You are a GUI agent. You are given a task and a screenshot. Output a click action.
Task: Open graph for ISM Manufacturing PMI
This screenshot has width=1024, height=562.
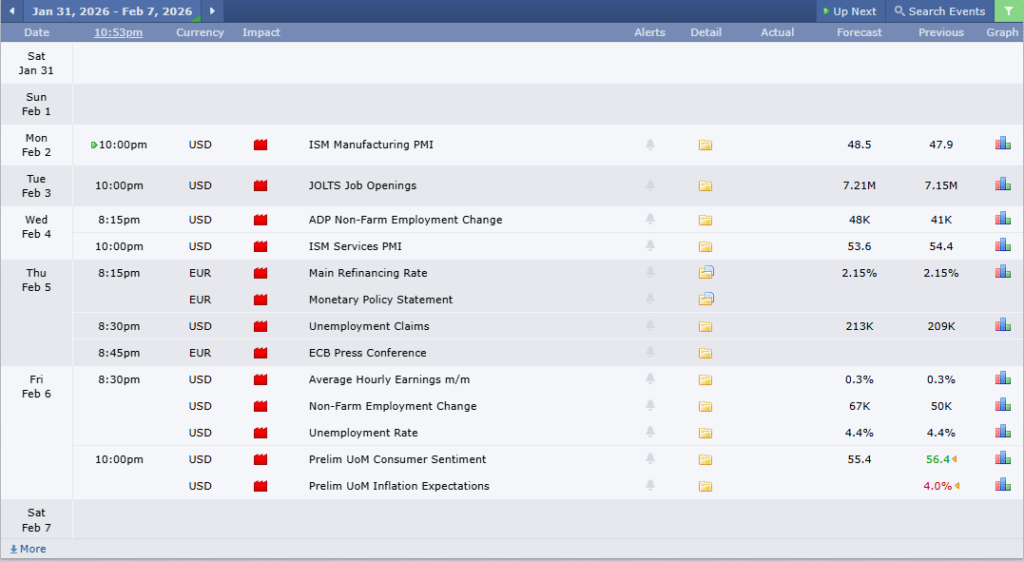(x=1002, y=144)
